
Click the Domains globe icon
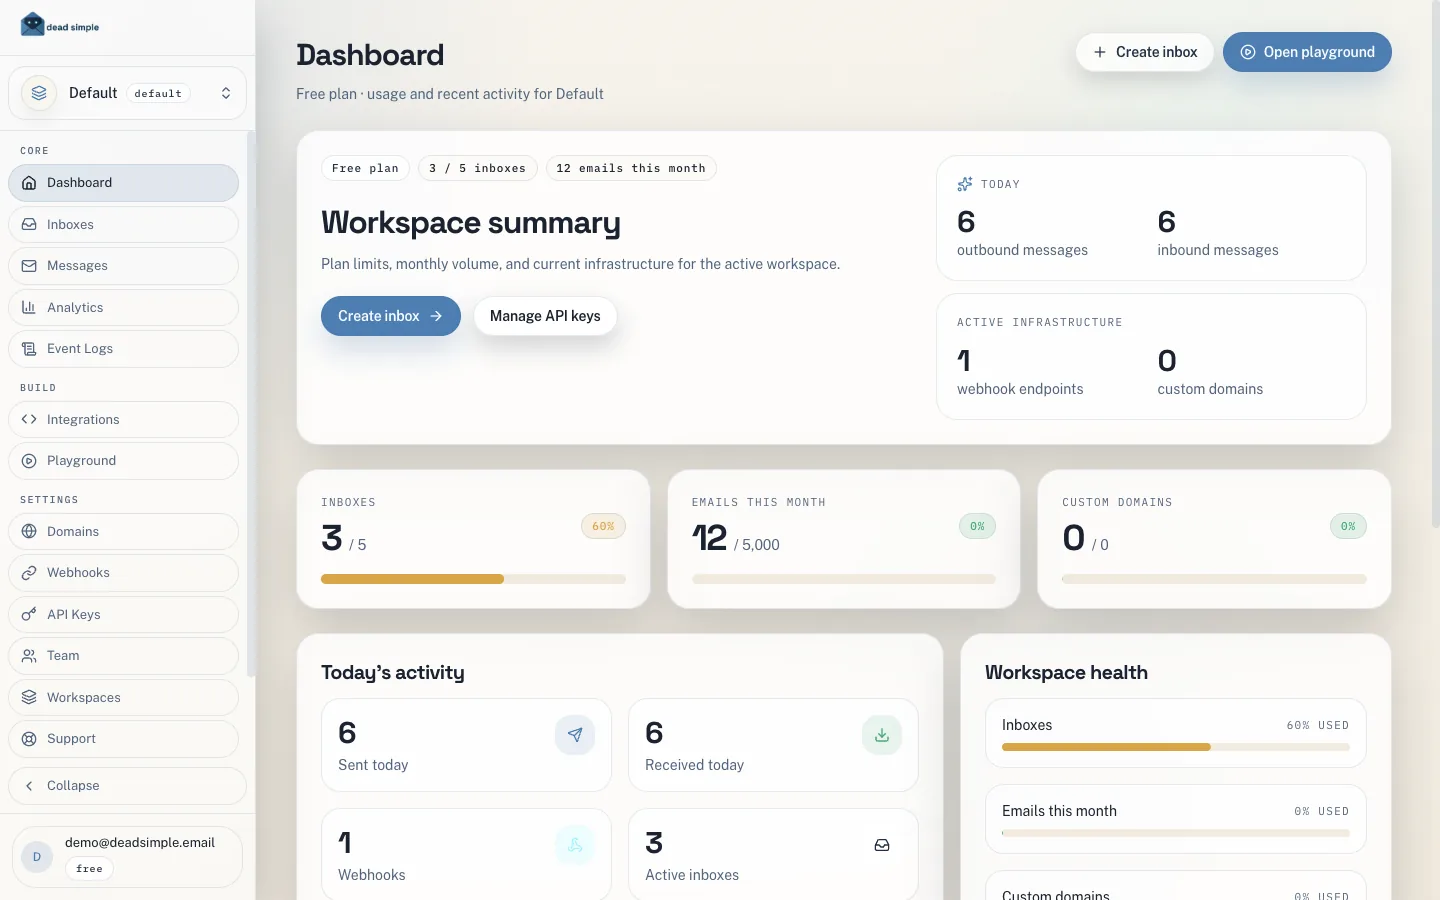pyautogui.click(x=29, y=532)
